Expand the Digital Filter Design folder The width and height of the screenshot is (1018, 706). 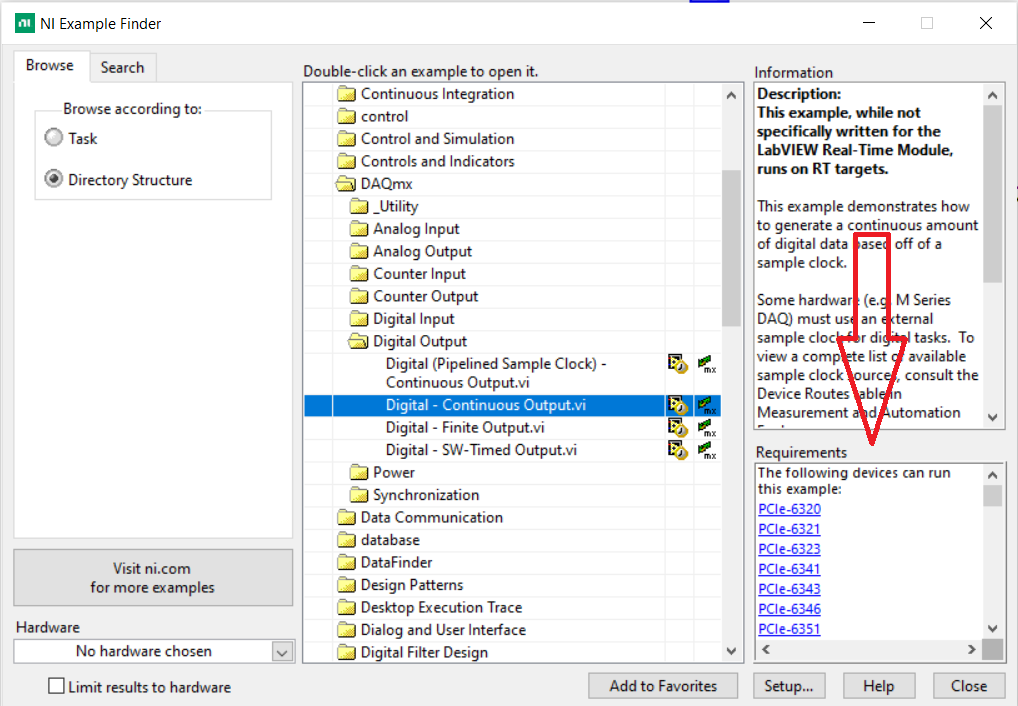pos(347,653)
